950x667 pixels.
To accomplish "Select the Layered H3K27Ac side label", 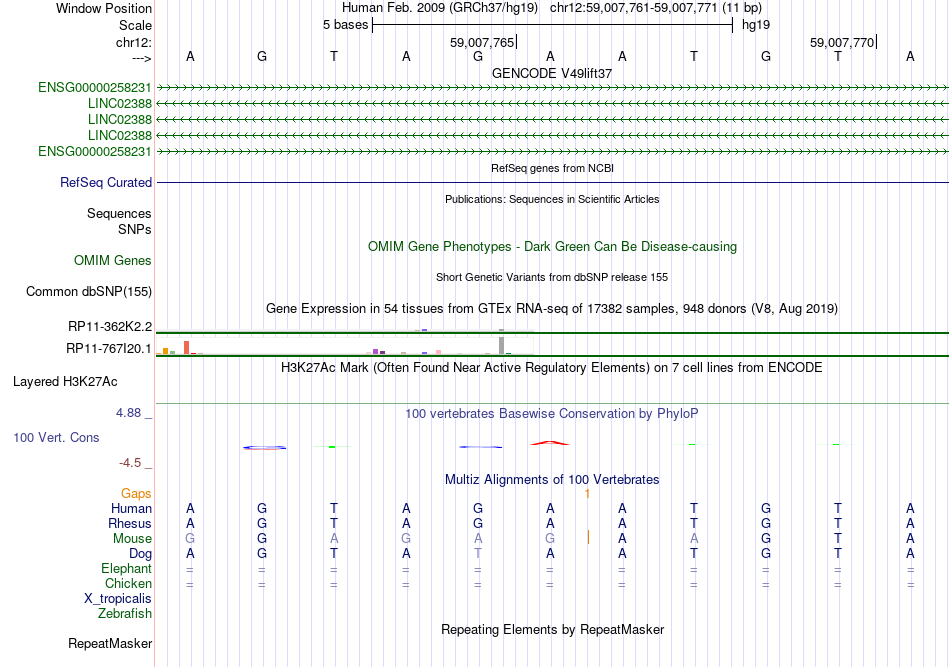I will click(65, 382).
